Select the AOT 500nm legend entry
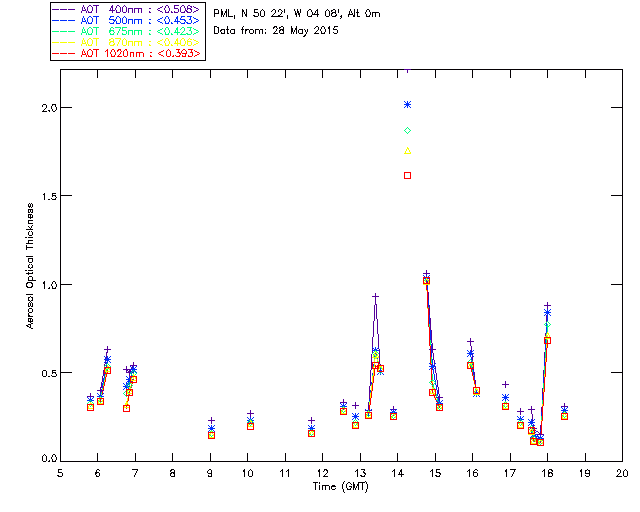The height and width of the screenshot is (512, 640). pyautogui.click(x=128, y=19)
